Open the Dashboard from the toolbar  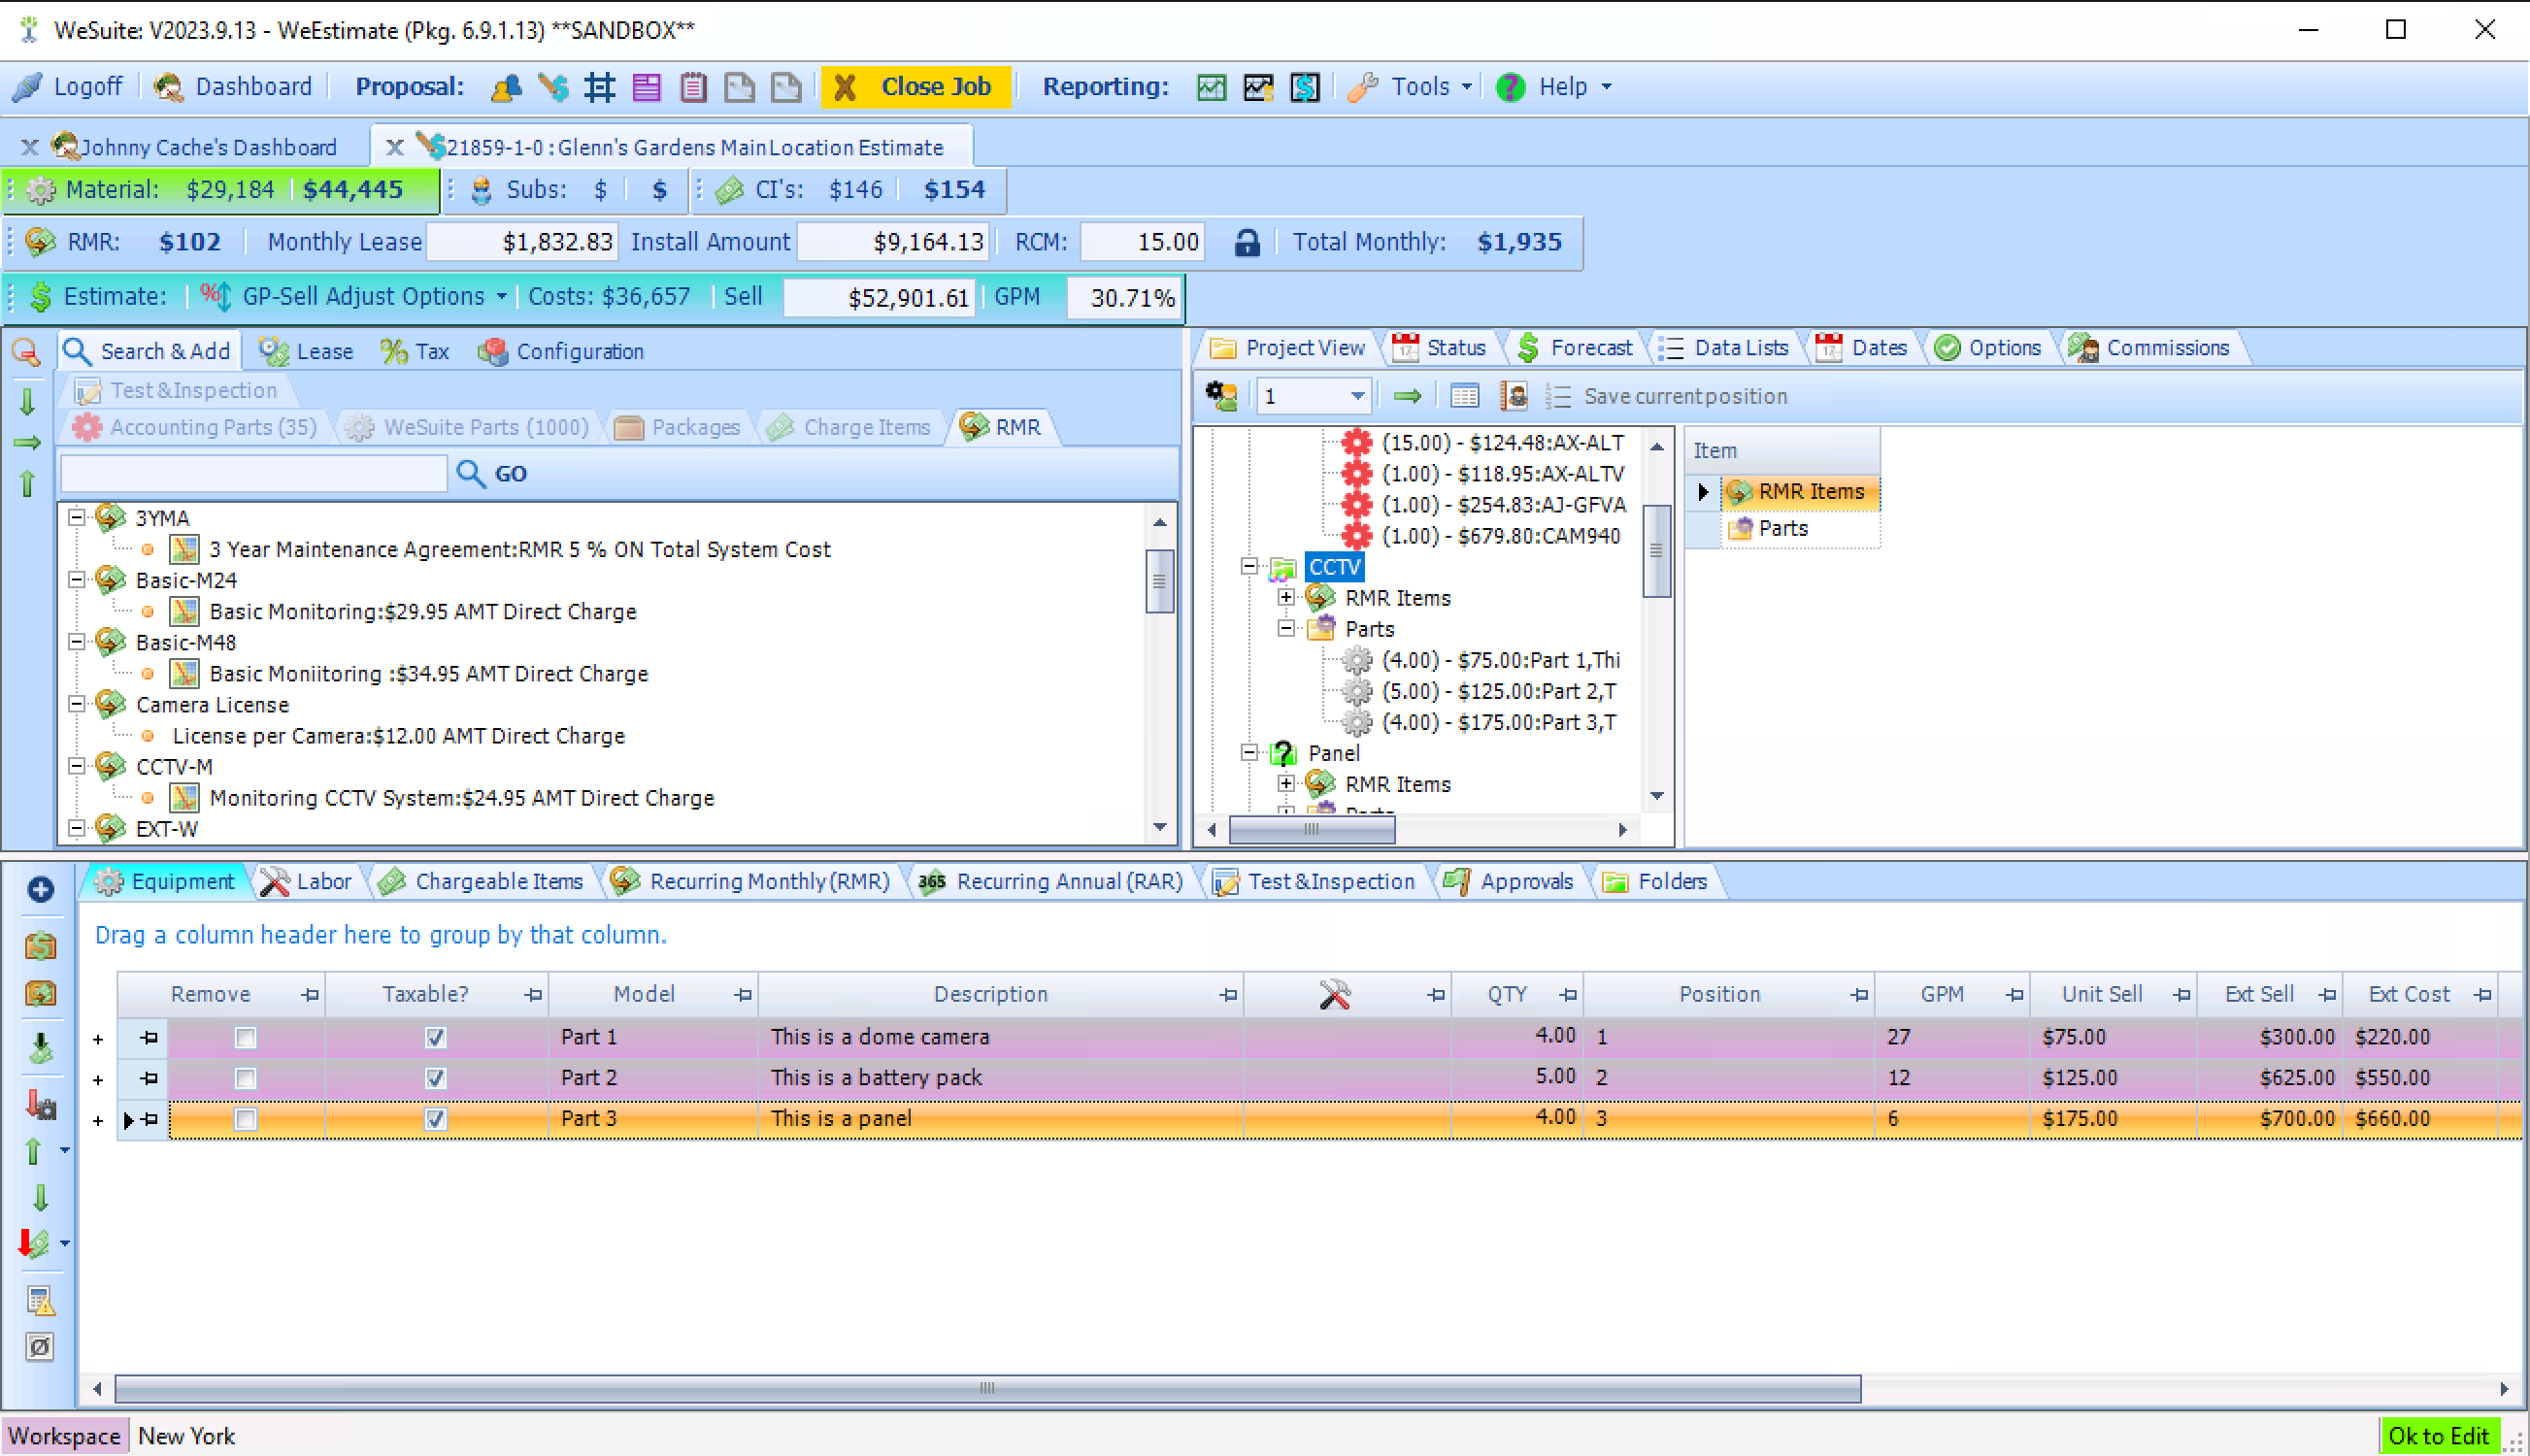pos(233,87)
